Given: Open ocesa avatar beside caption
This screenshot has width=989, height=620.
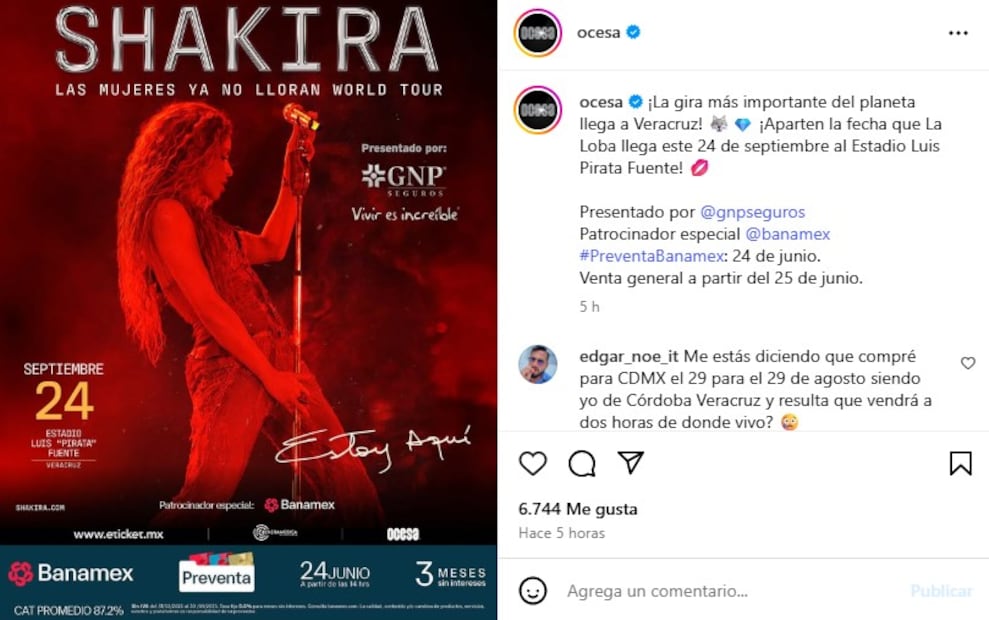Looking at the screenshot, I should (537, 110).
